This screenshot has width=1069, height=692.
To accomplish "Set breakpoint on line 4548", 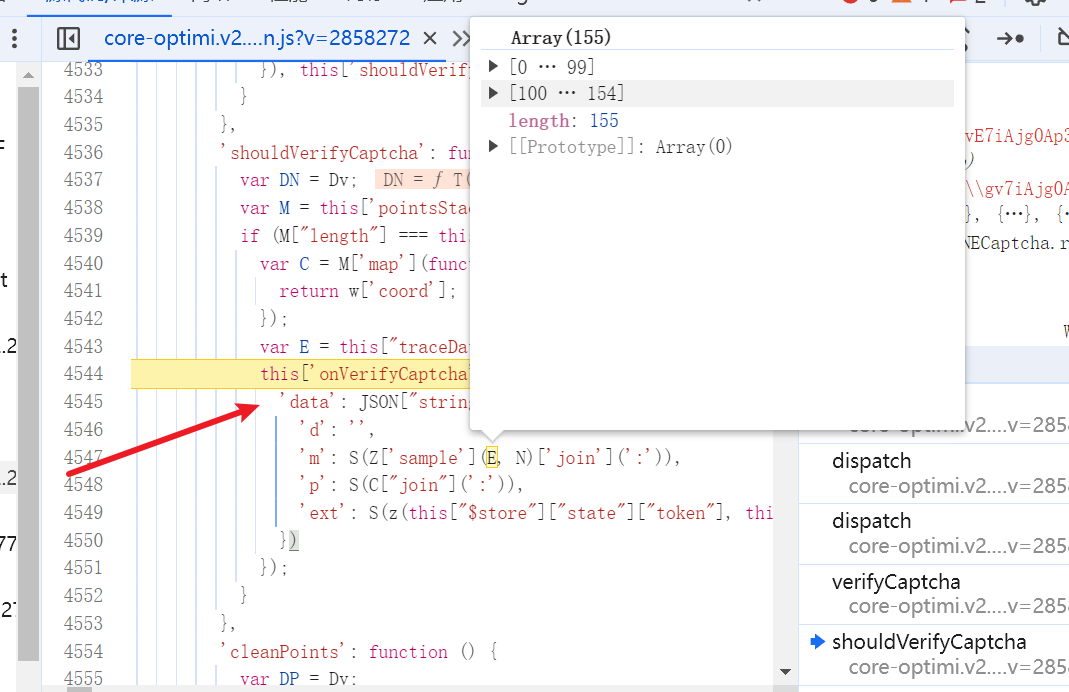I will tap(83, 485).
